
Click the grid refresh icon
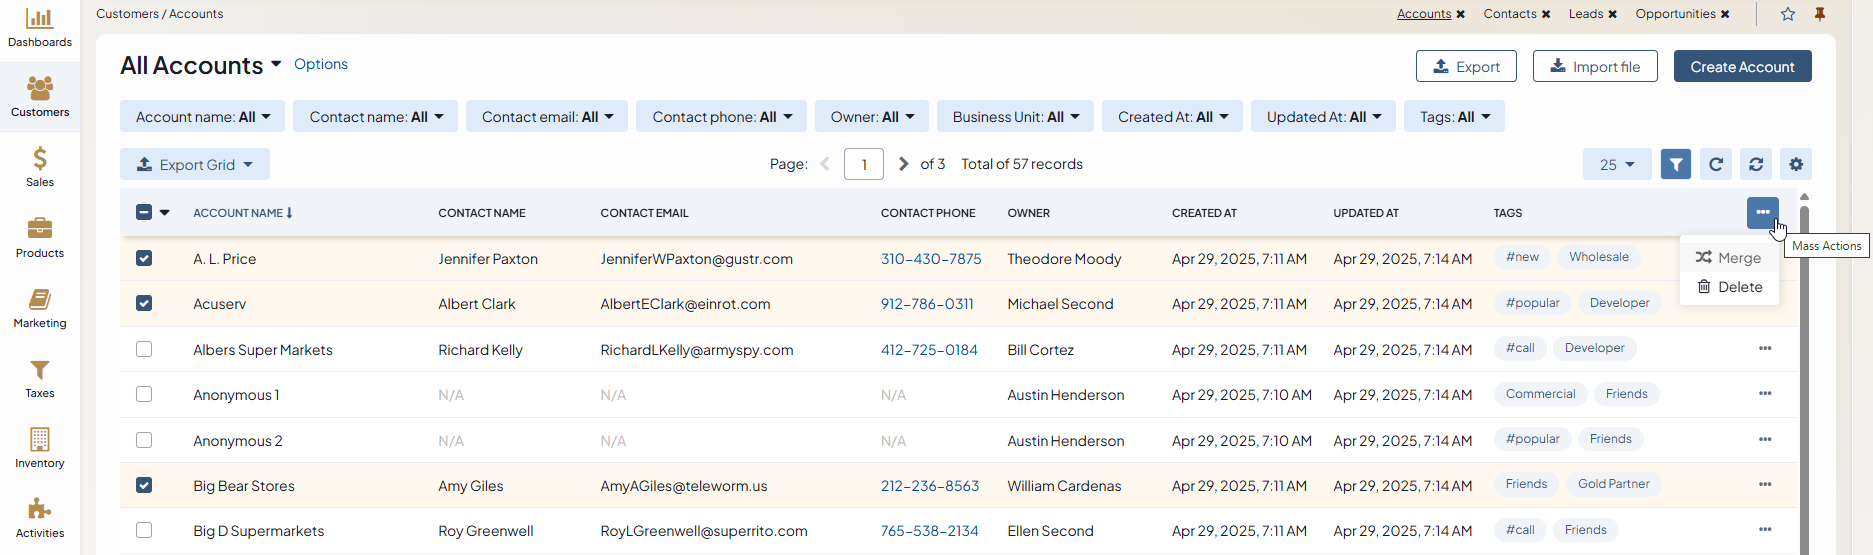click(x=1716, y=164)
